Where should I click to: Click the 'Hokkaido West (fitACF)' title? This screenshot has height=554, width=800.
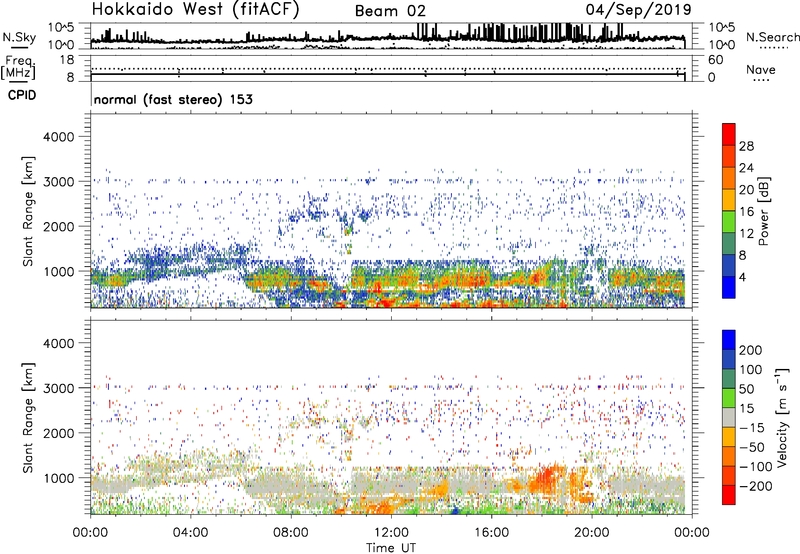(195, 10)
